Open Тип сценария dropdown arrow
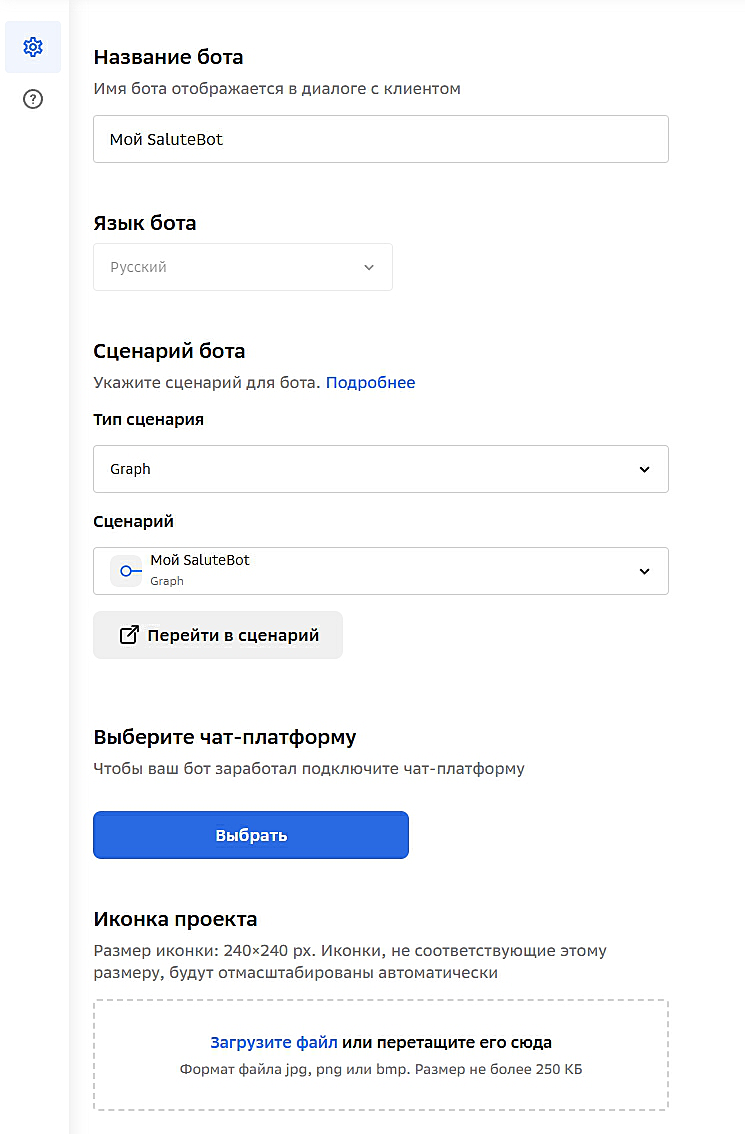Screen dimensions: 745x1134 [x=644, y=469]
